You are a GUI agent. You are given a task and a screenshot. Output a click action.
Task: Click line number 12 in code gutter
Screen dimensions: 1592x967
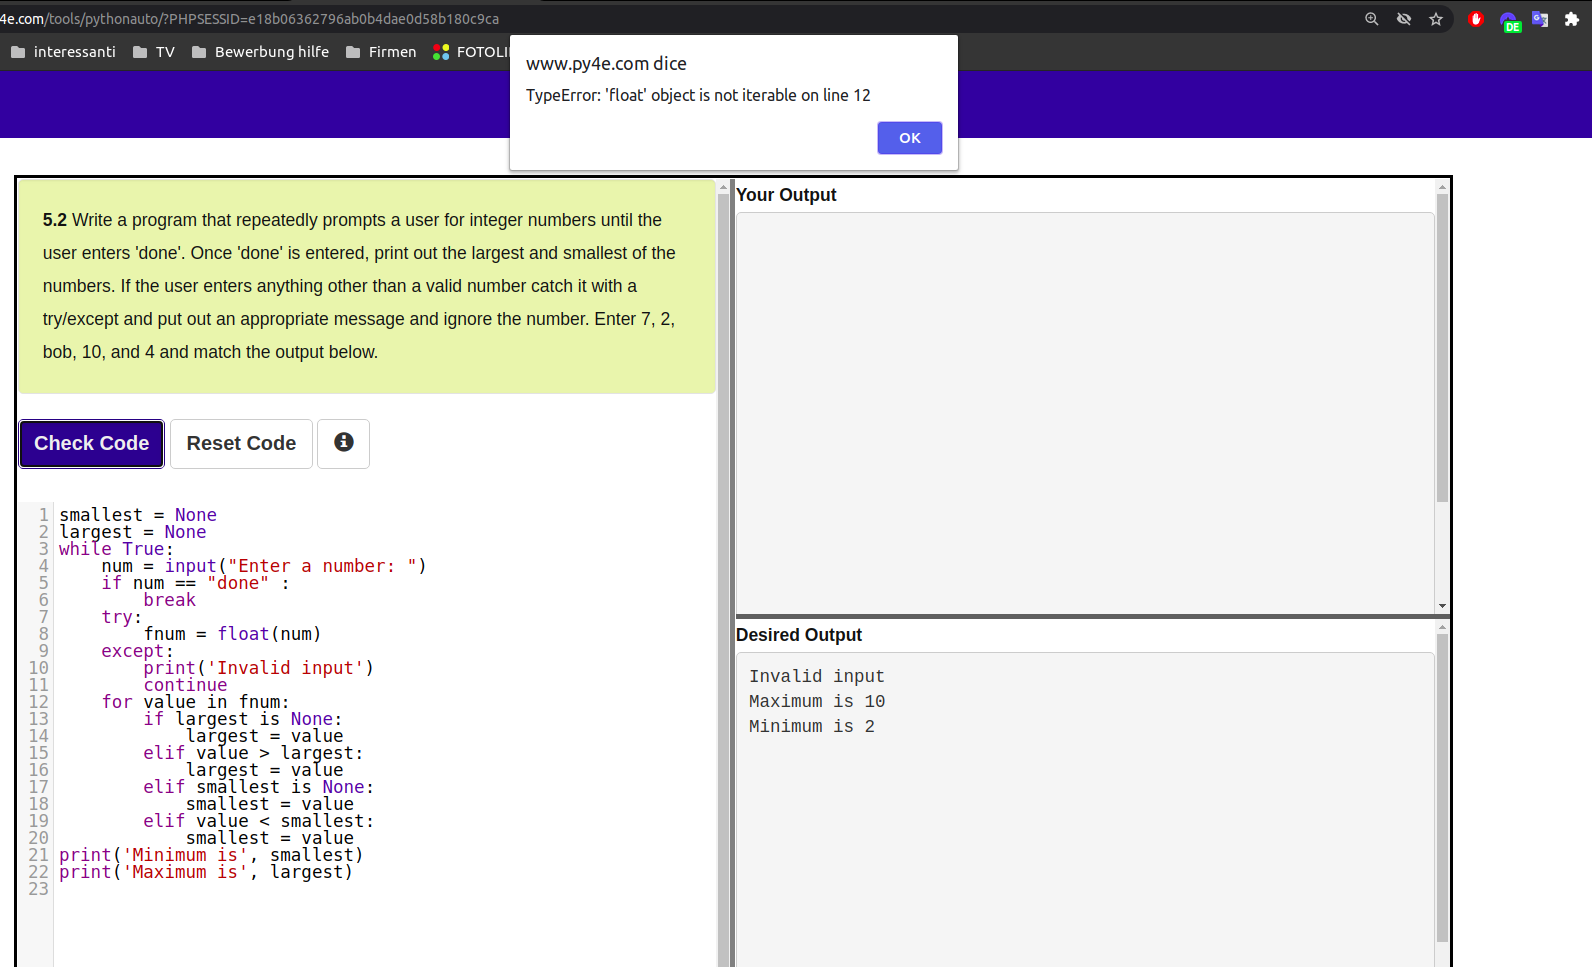pos(38,702)
